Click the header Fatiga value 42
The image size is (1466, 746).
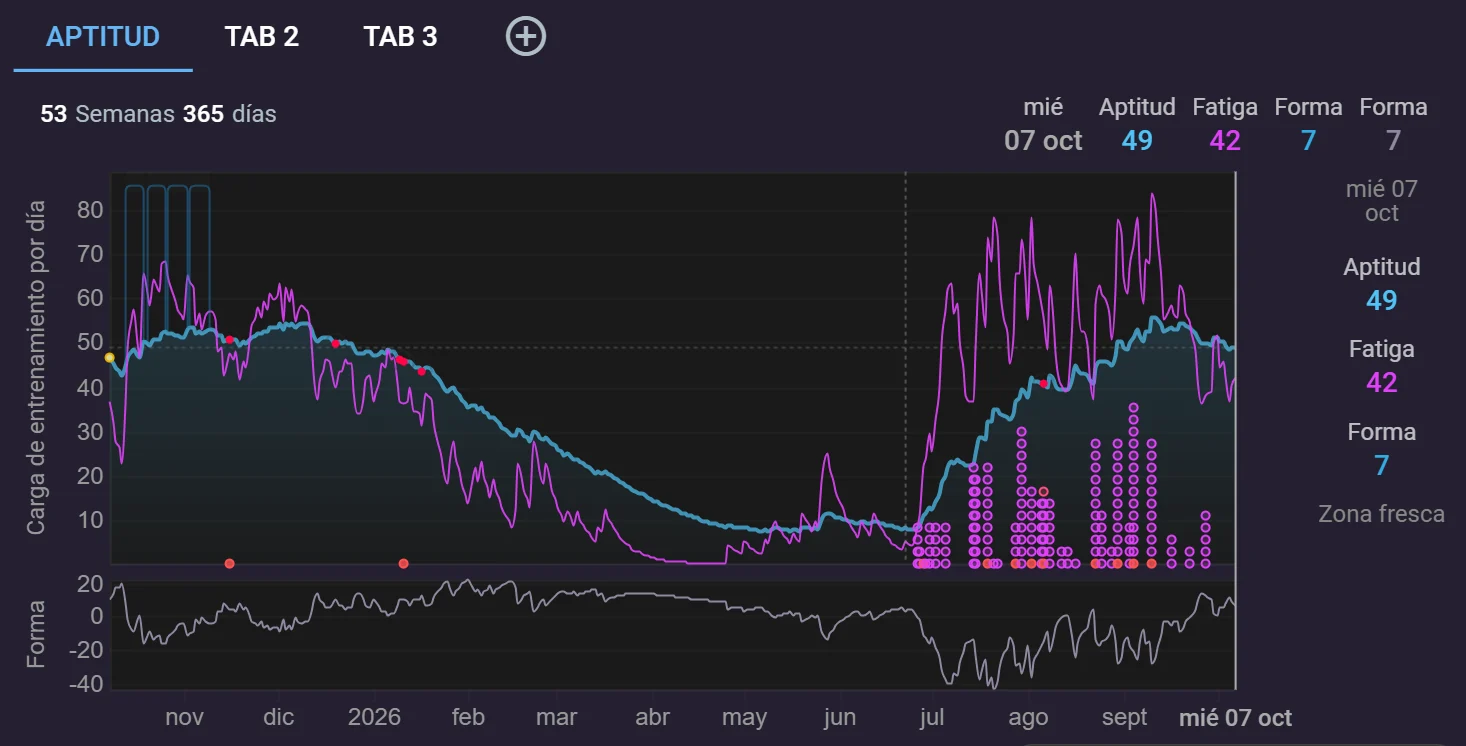(x=1225, y=140)
